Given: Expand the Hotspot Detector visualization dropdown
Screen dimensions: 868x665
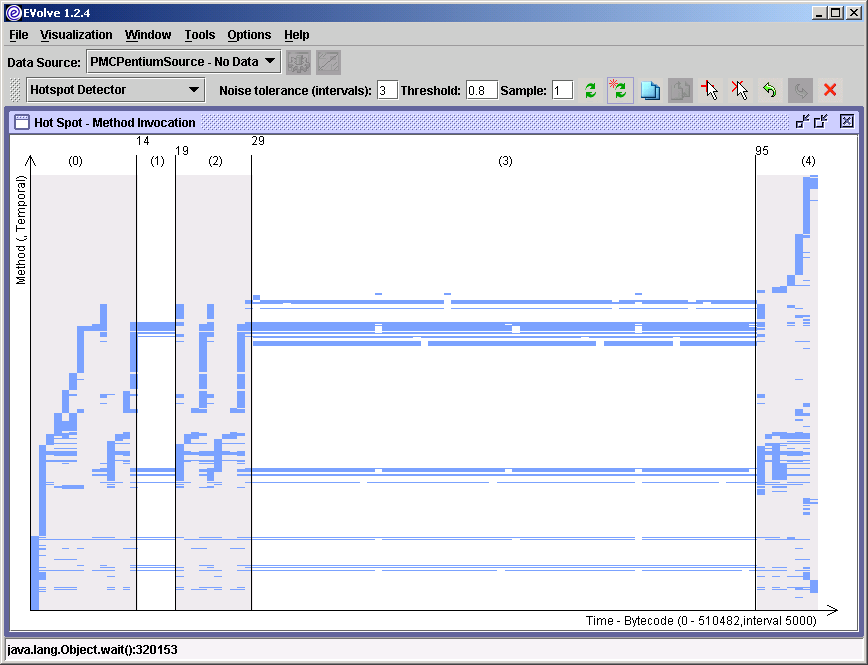Looking at the screenshot, I should tap(116, 90).
